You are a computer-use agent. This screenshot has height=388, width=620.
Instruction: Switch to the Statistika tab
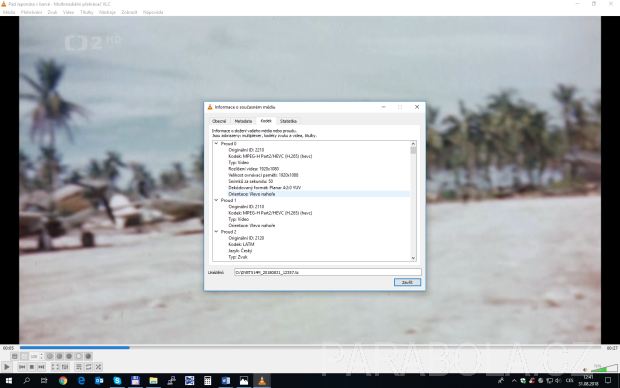288,121
